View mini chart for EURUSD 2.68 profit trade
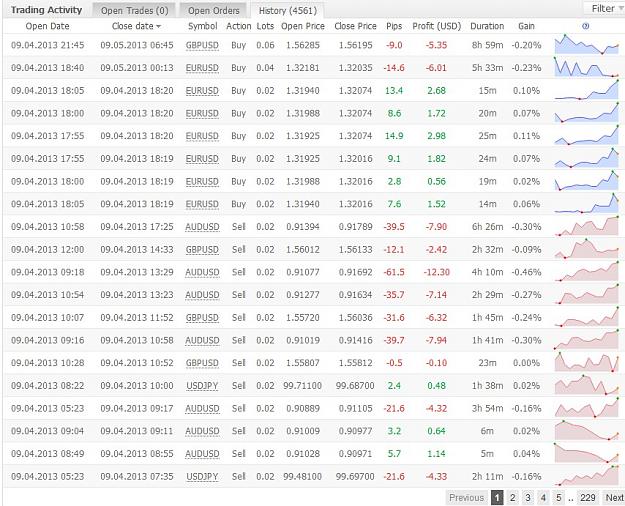The width and height of the screenshot is (625, 506). pos(586,90)
